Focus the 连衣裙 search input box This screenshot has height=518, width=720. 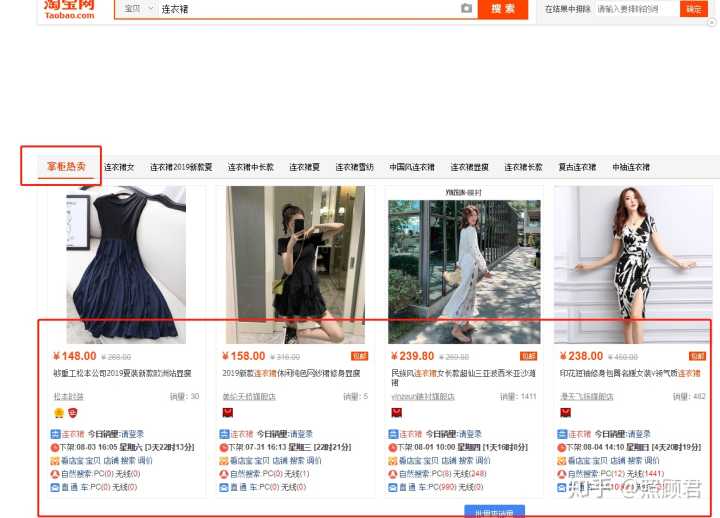(308, 9)
